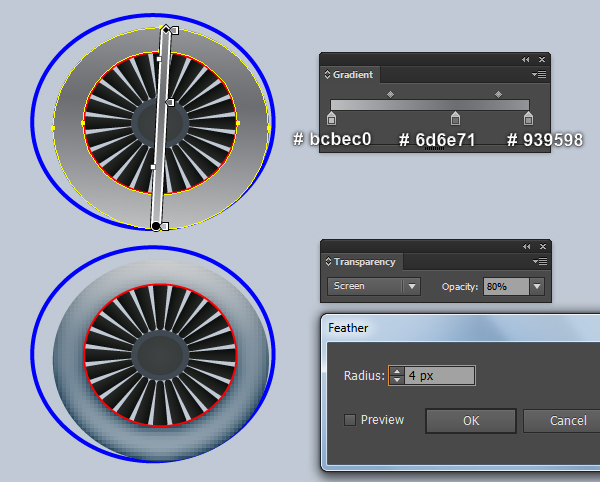This screenshot has height=482, width=600.
Task: Switch to the Gradient tab
Action: coord(352,75)
